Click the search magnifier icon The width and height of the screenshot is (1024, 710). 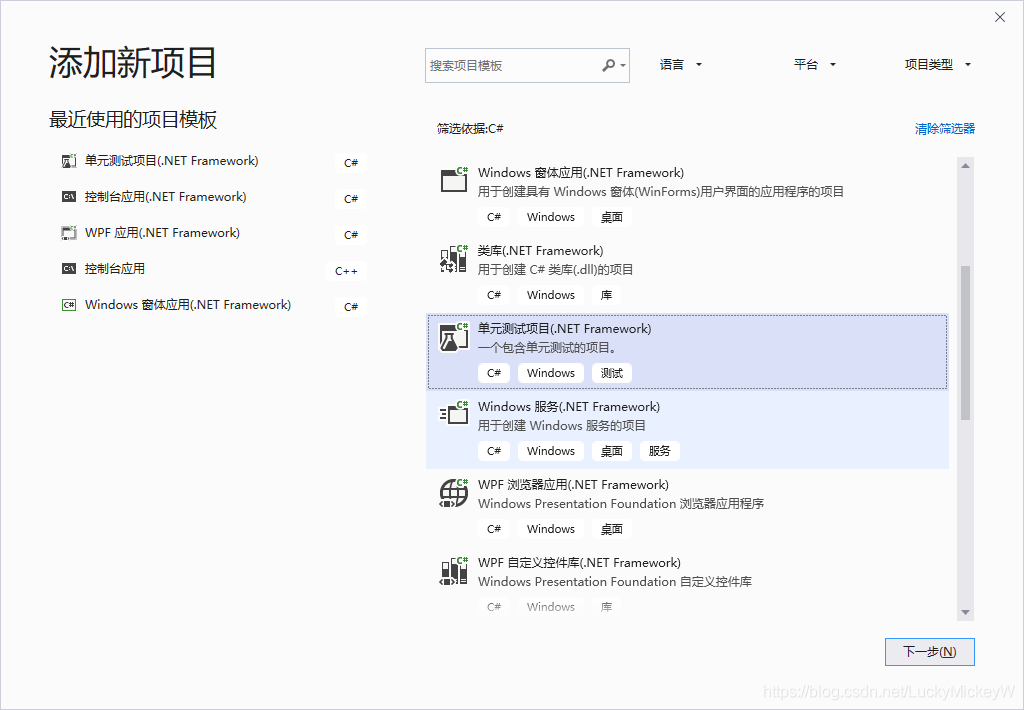(x=608, y=65)
